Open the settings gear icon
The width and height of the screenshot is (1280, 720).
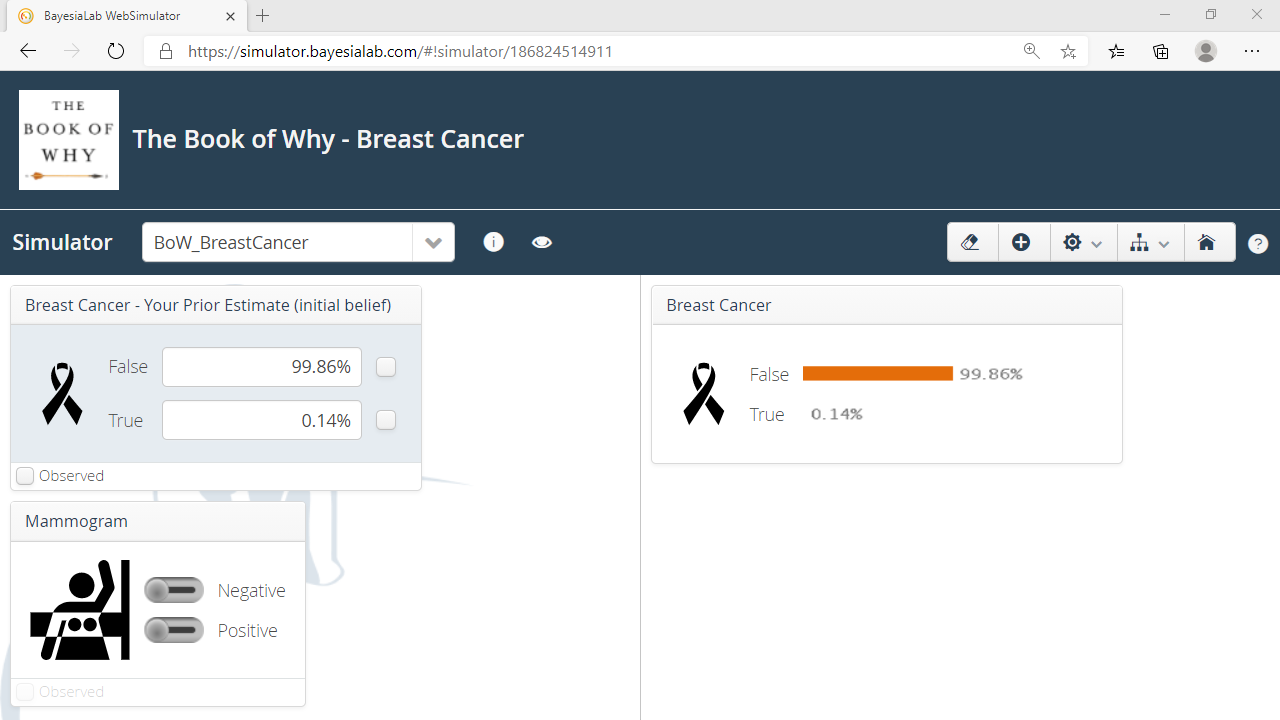coord(1072,242)
